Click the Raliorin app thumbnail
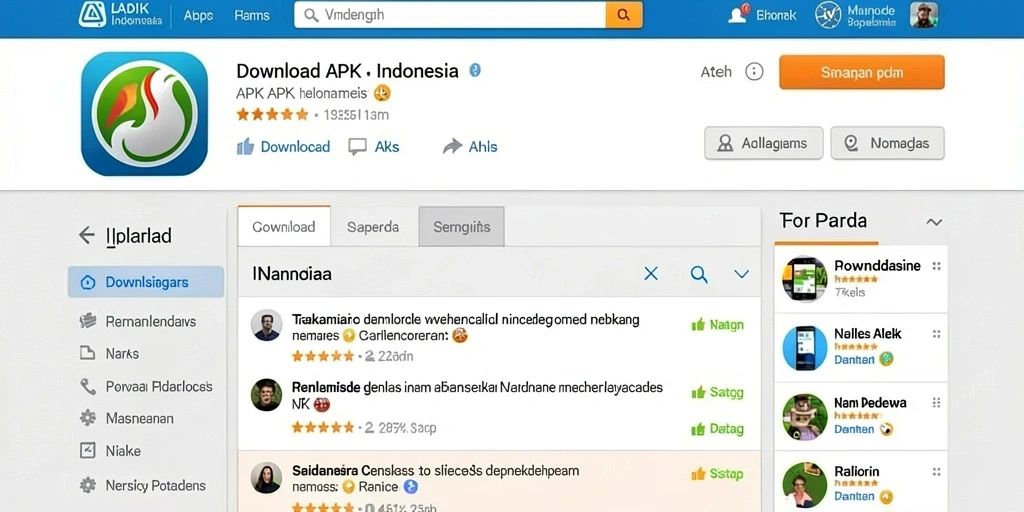 point(805,486)
